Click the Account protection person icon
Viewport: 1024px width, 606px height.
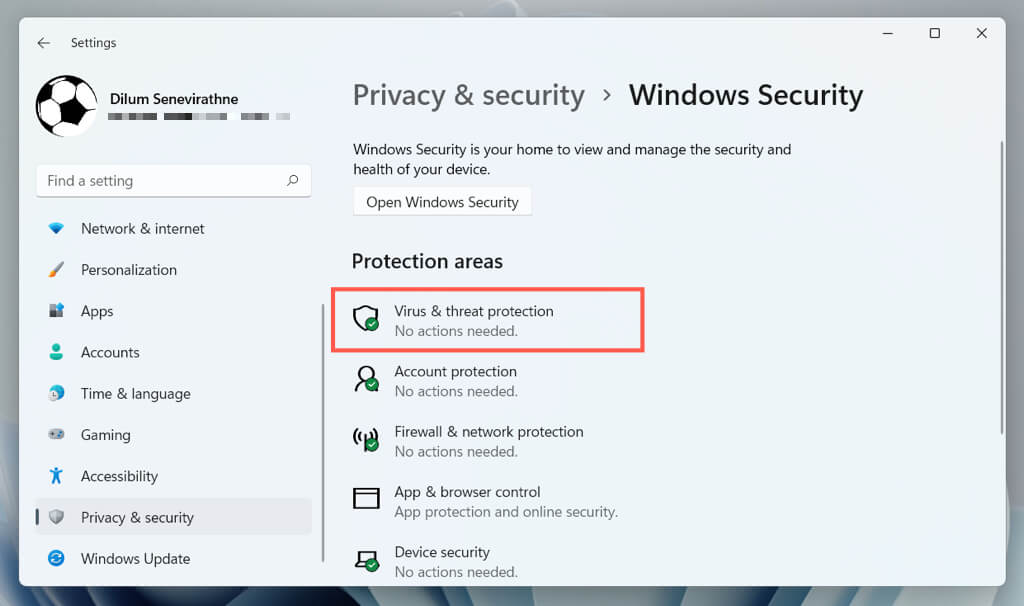coord(366,379)
